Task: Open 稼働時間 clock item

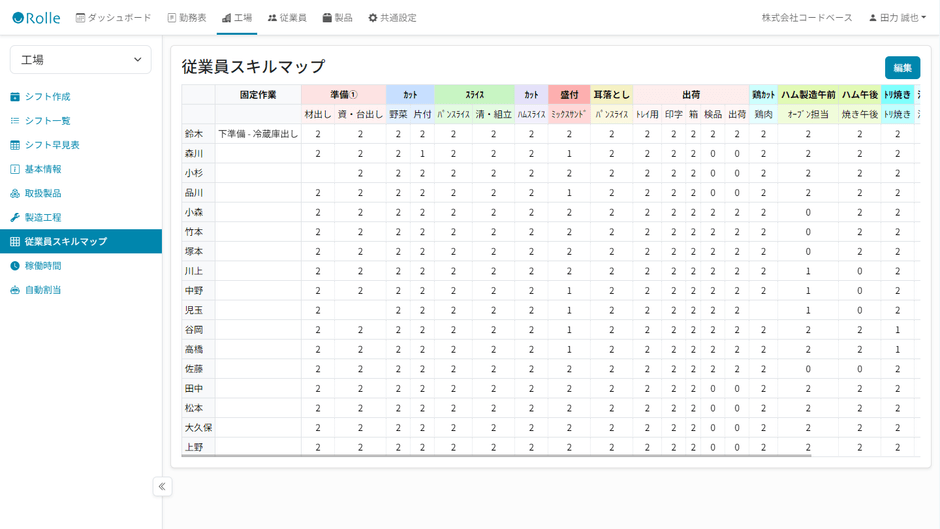Action: [42, 266]
